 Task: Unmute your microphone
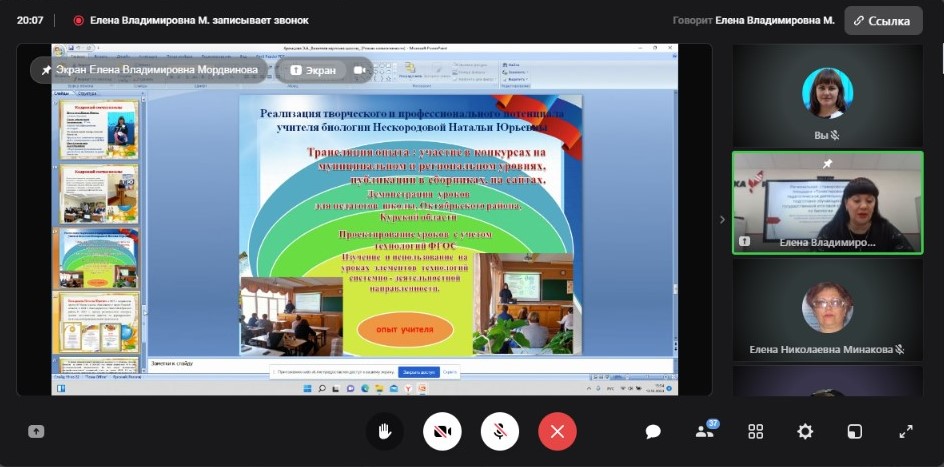click(500, 431)
